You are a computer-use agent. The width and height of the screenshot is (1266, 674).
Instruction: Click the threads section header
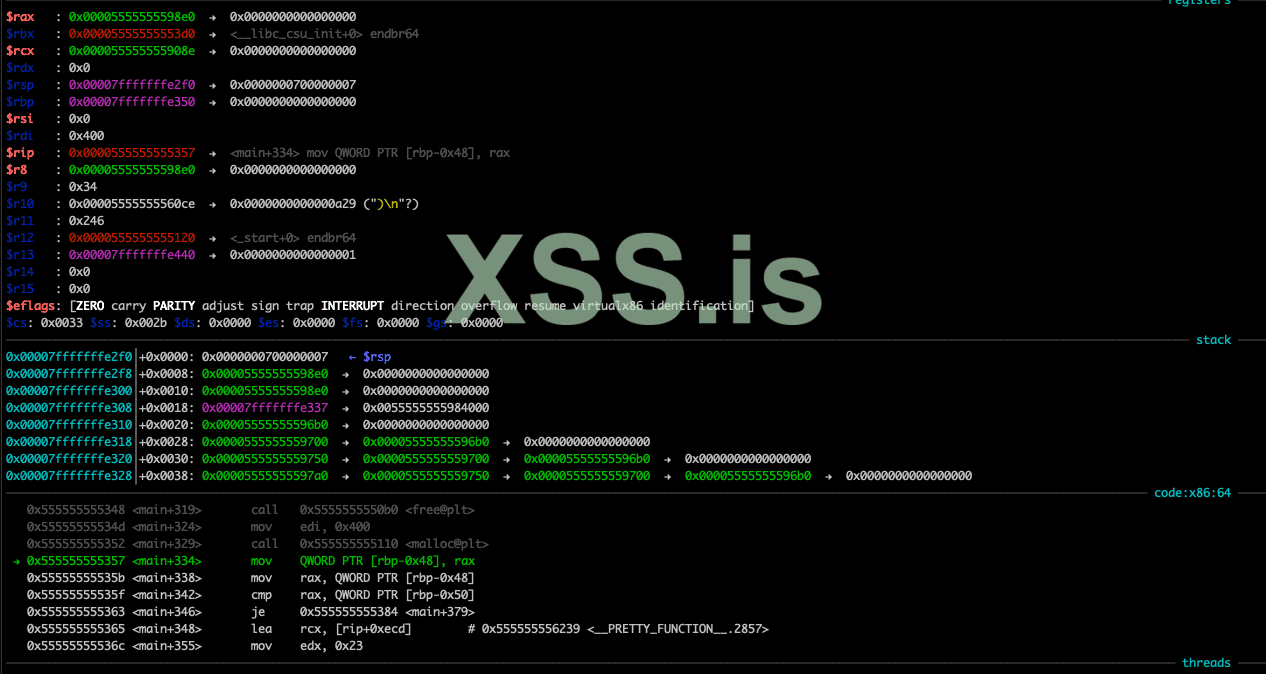click(1206, 663)
